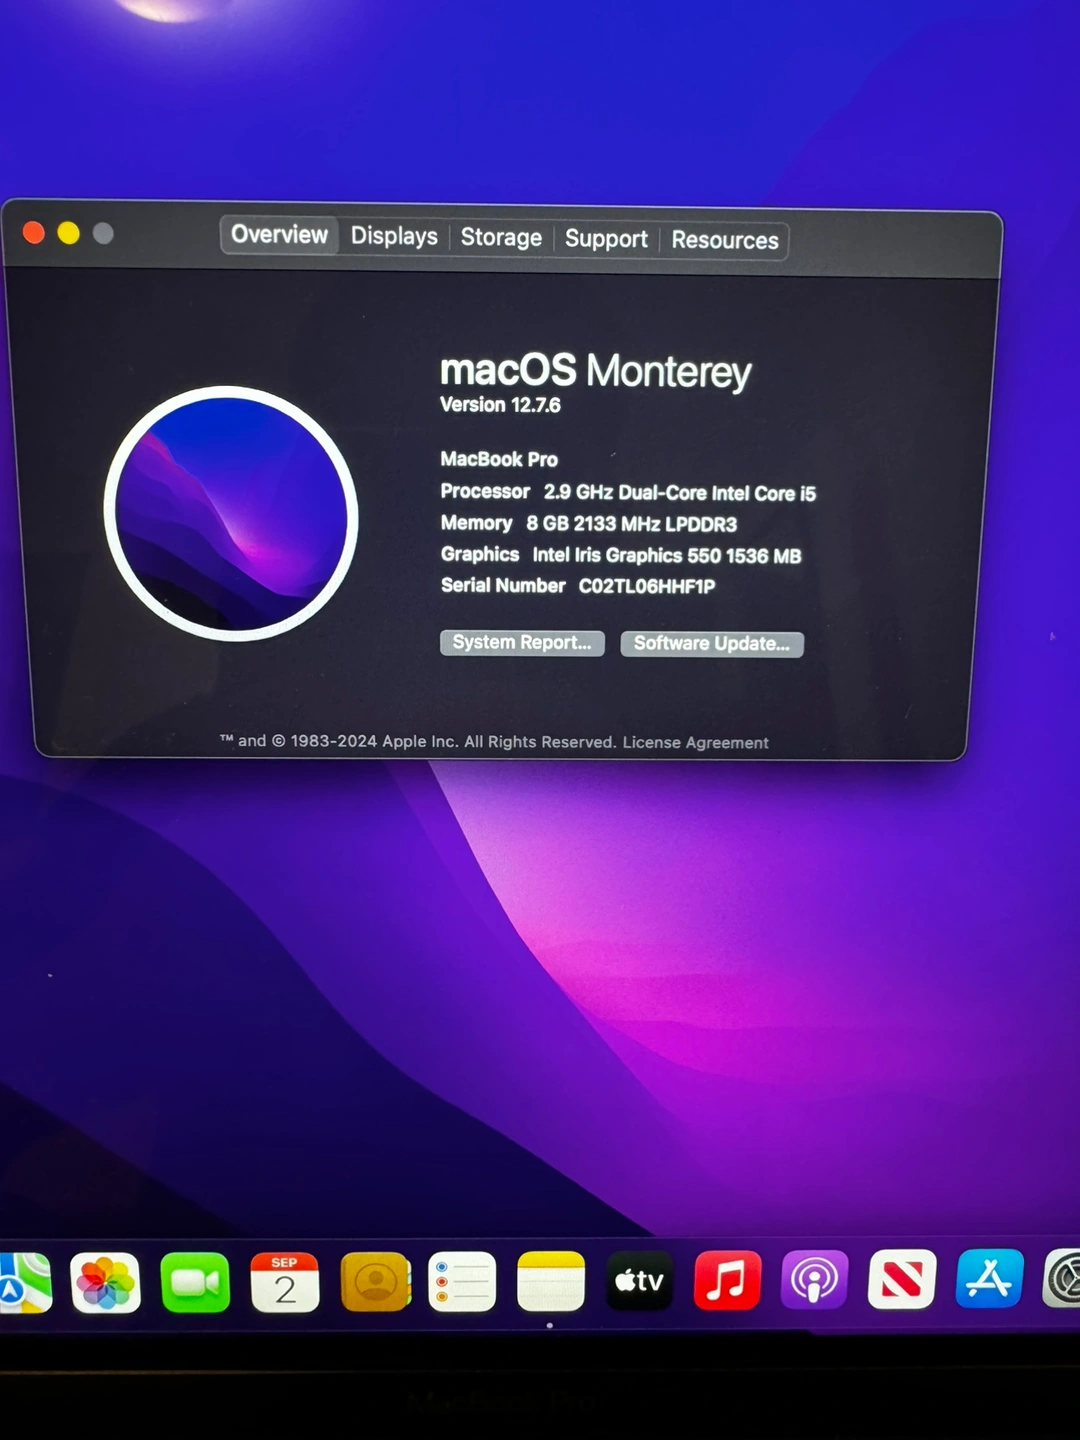Switch to the Displays tab
Viewport: 1080px width, 1440px height.
394,236
